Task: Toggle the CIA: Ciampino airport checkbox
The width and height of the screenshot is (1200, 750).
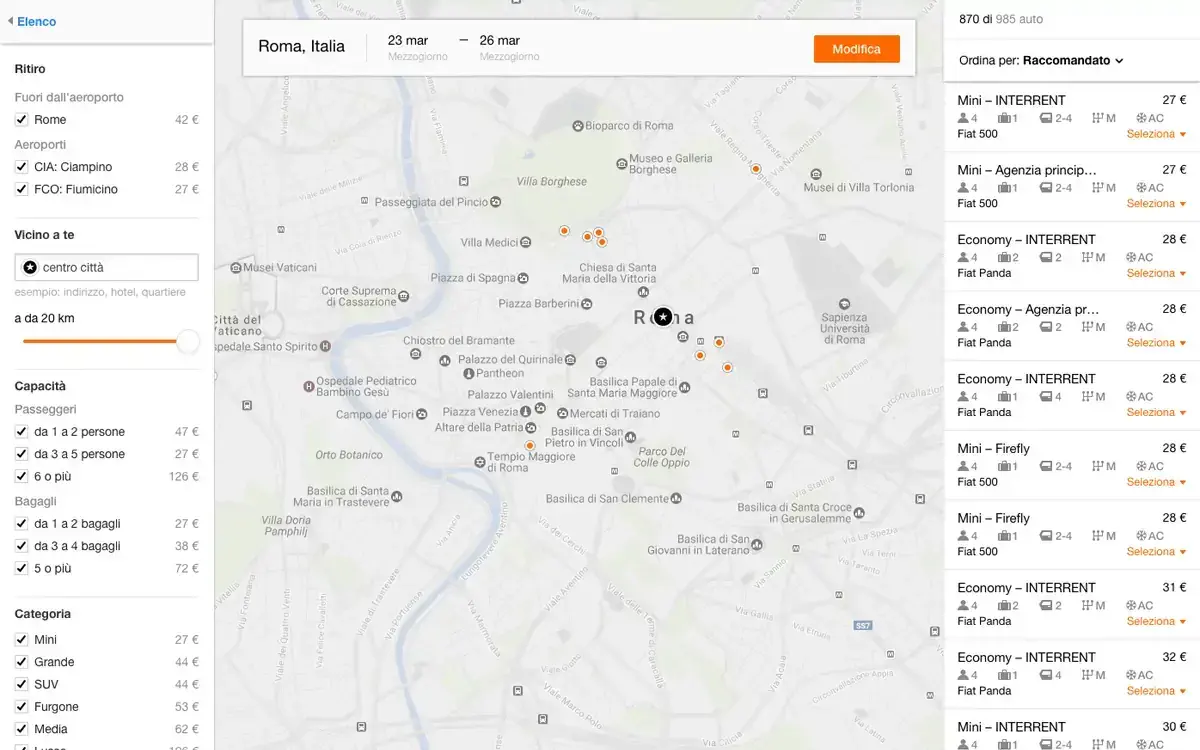Action: [21, 167]
